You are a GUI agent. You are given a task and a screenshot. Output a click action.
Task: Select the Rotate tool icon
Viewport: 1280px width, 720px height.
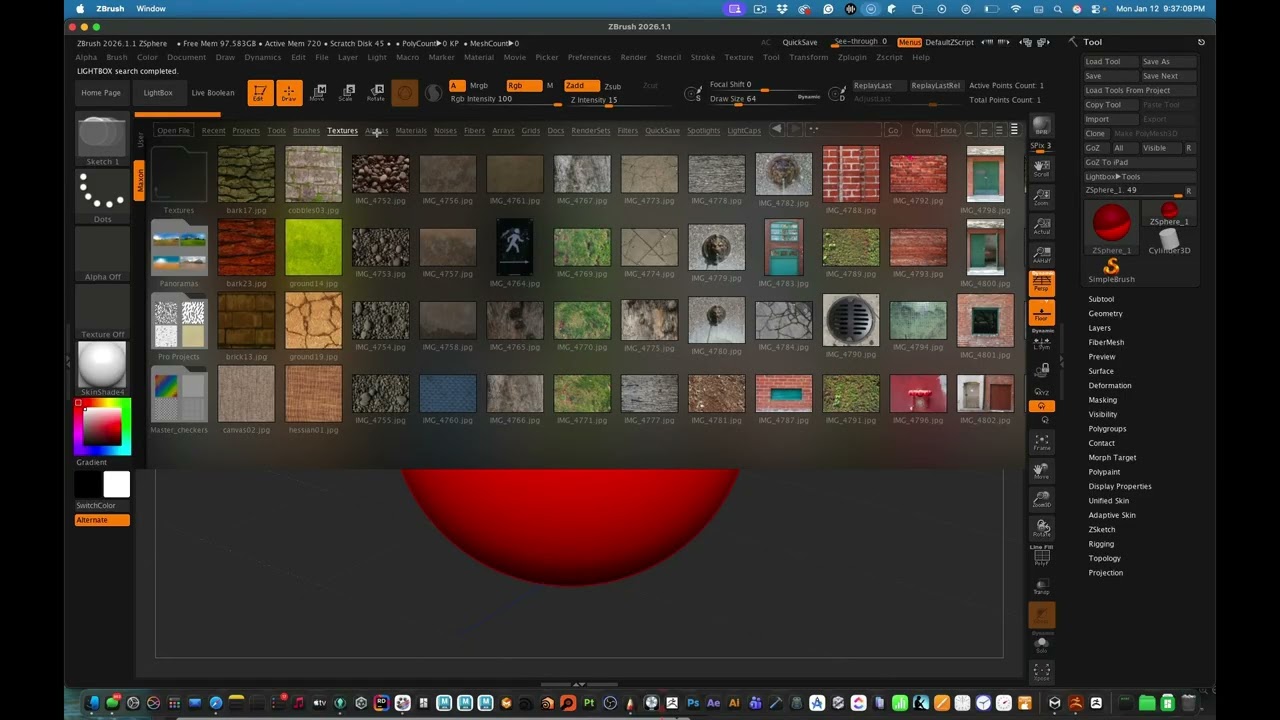click(376, 93)
